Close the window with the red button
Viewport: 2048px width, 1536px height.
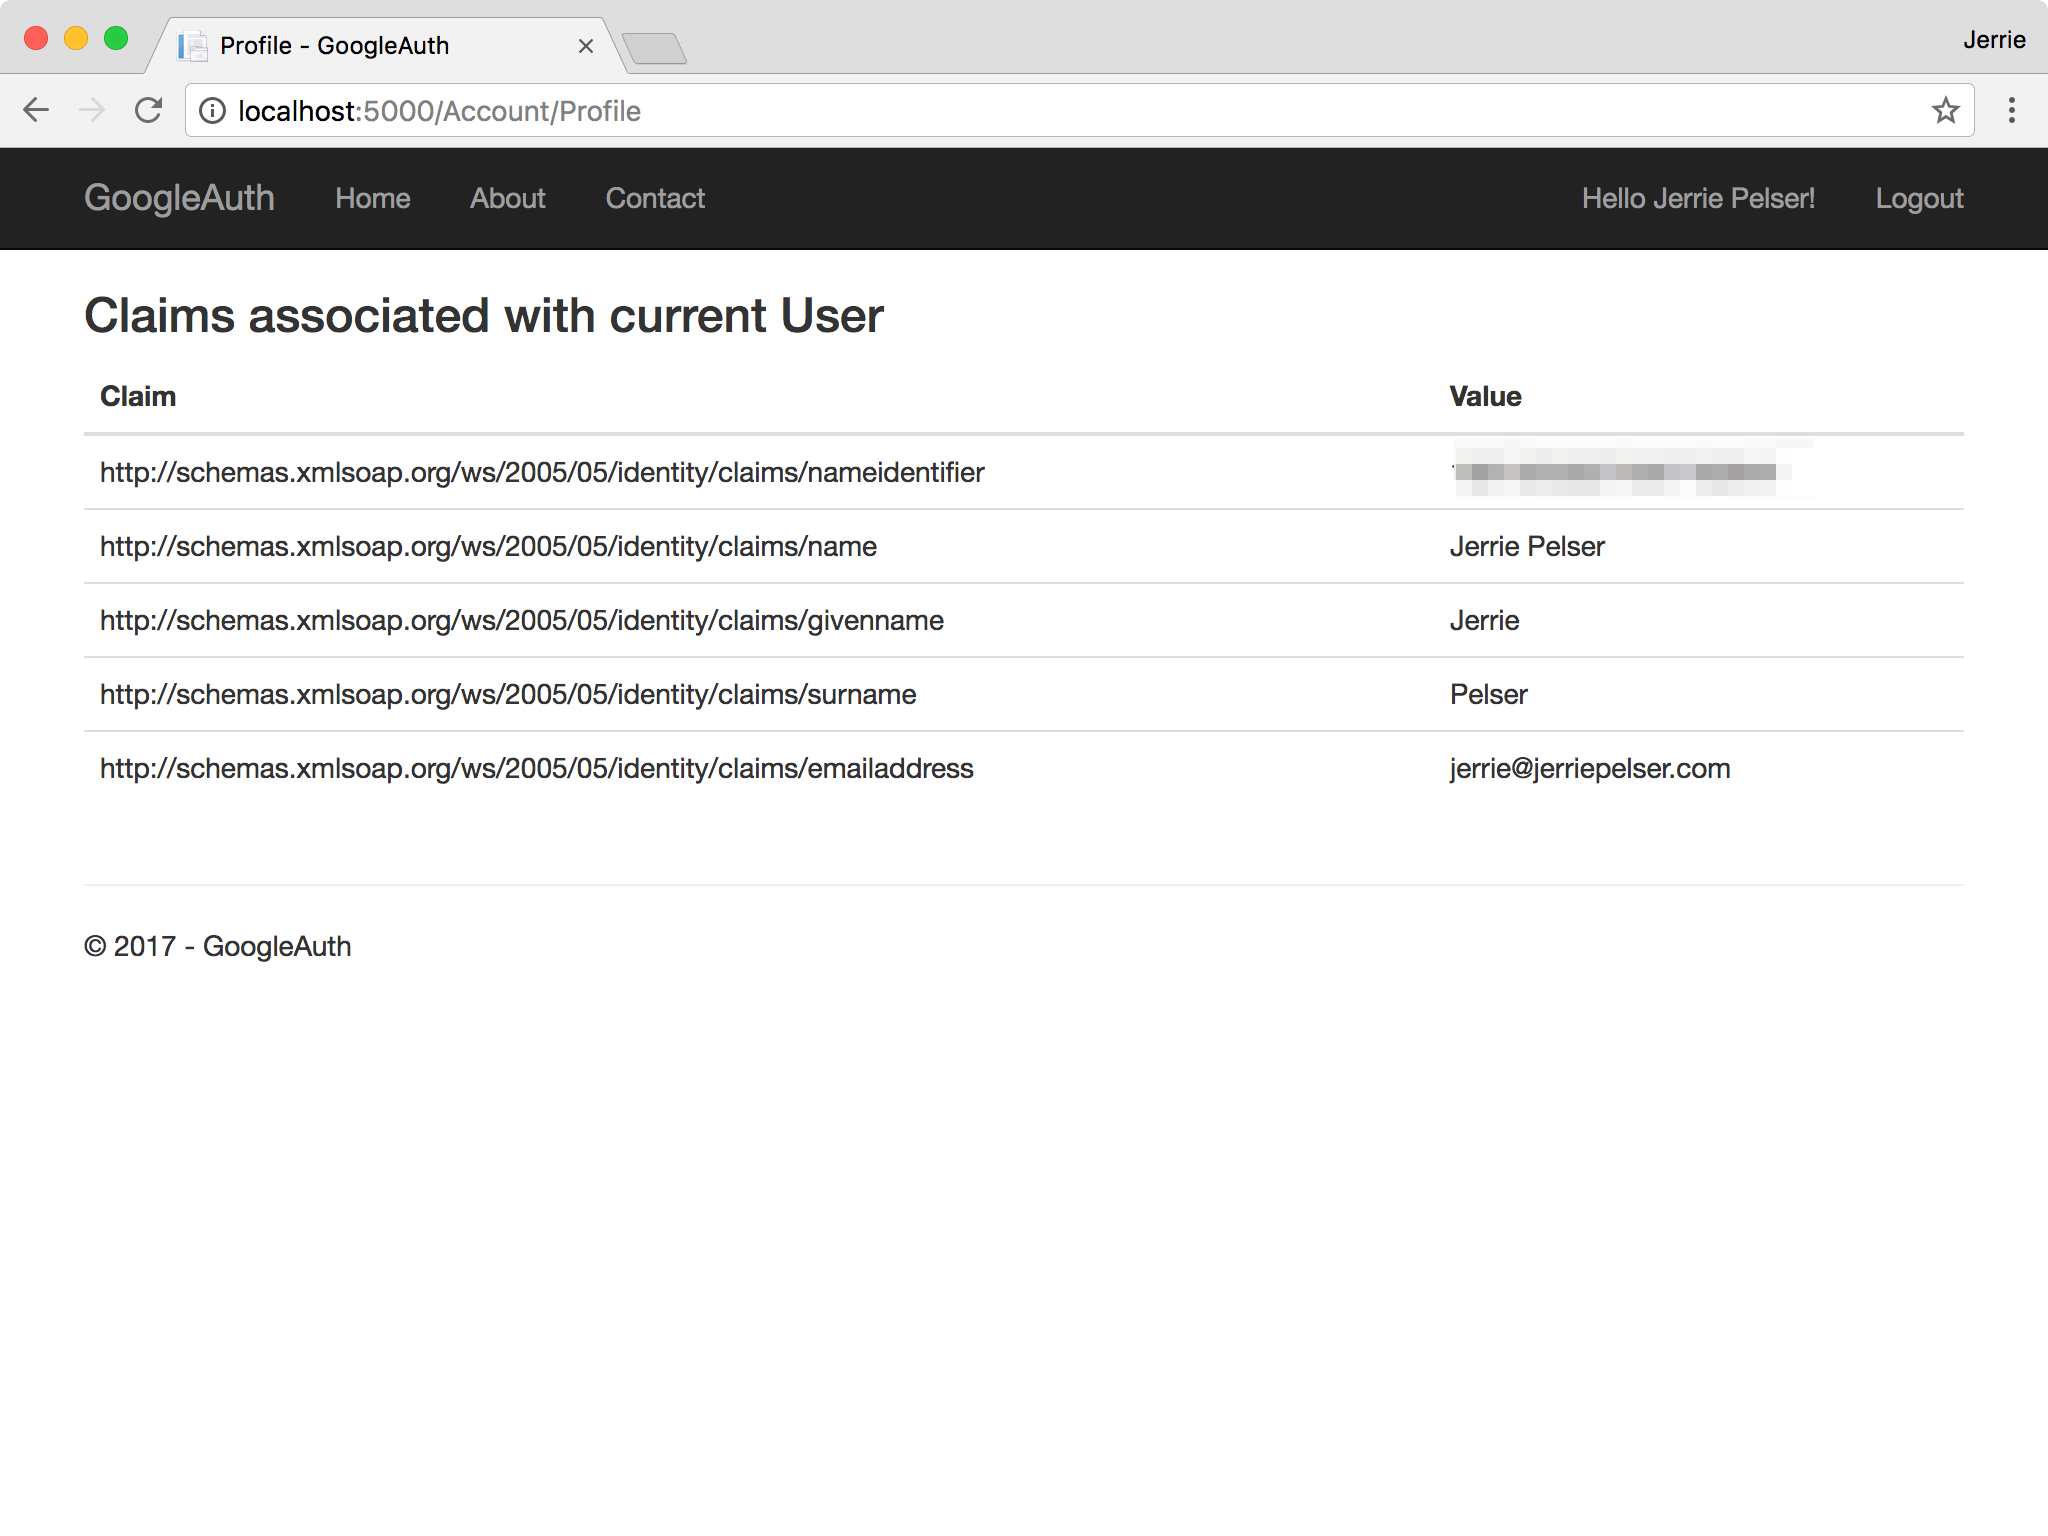36,39
